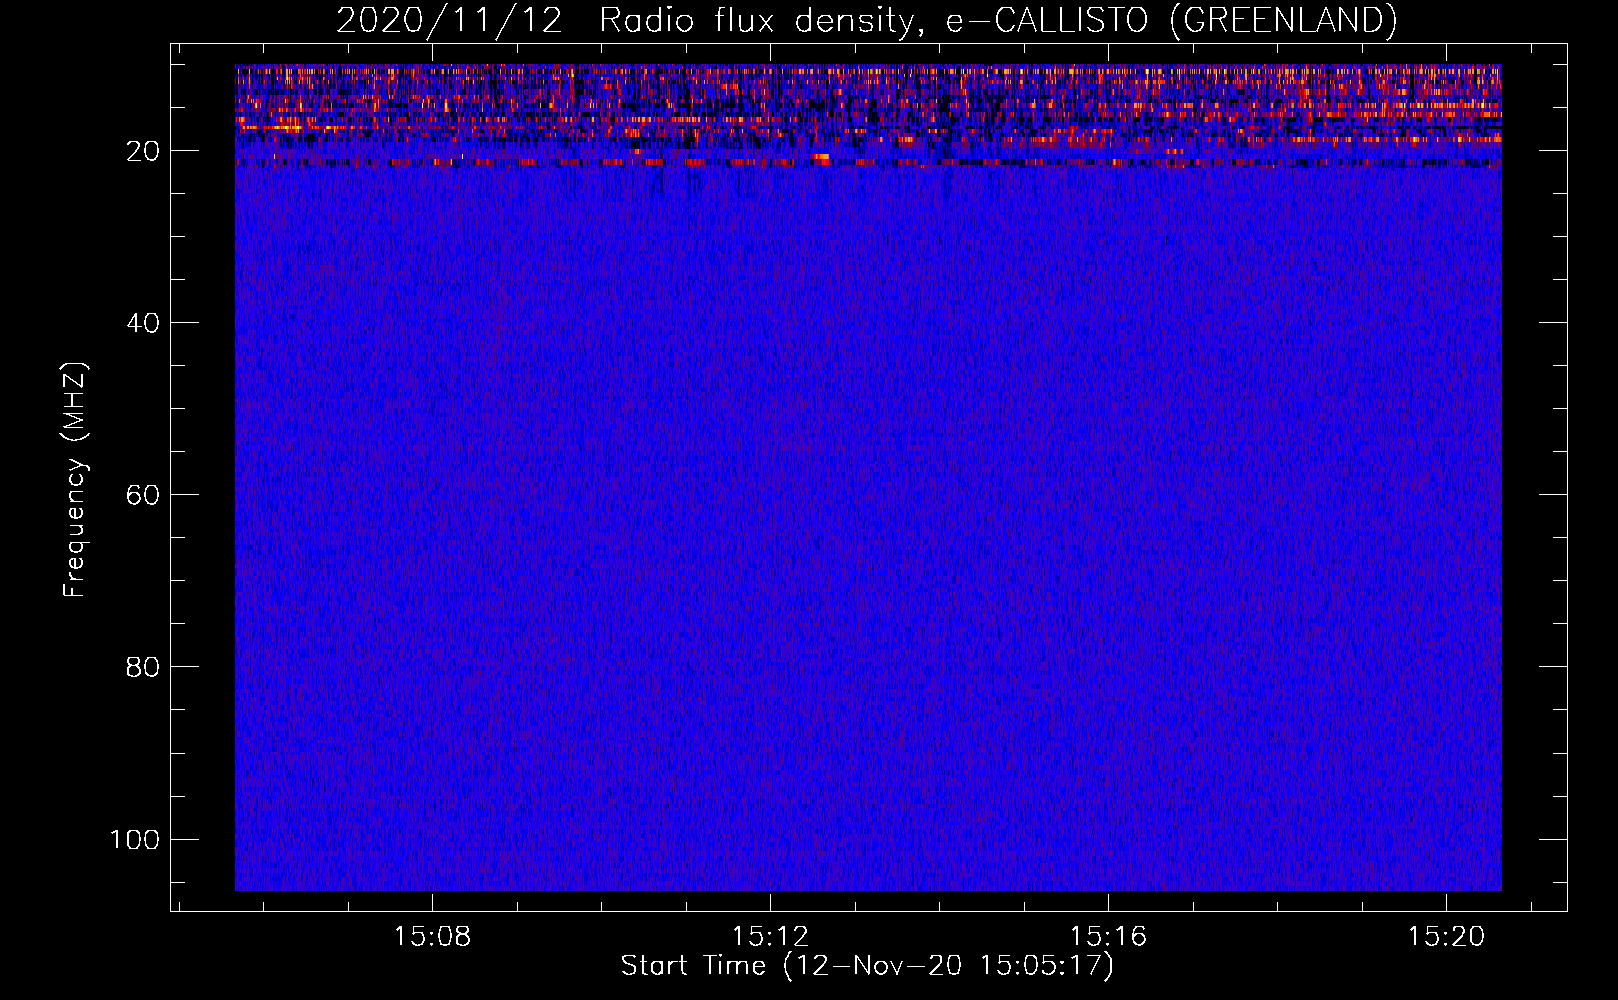The height and width of the screenshot is (1000, 1618).
Task: Click the right-axis tick mark at 100 MHz
Action: pos(1553,838)
